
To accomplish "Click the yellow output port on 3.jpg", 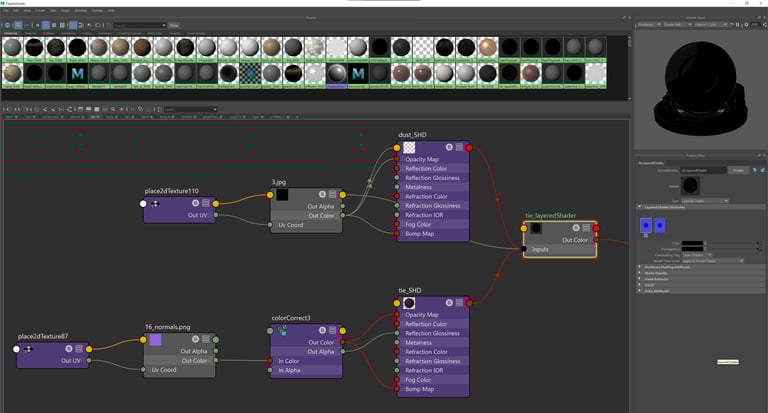I will tap(342, 195).
